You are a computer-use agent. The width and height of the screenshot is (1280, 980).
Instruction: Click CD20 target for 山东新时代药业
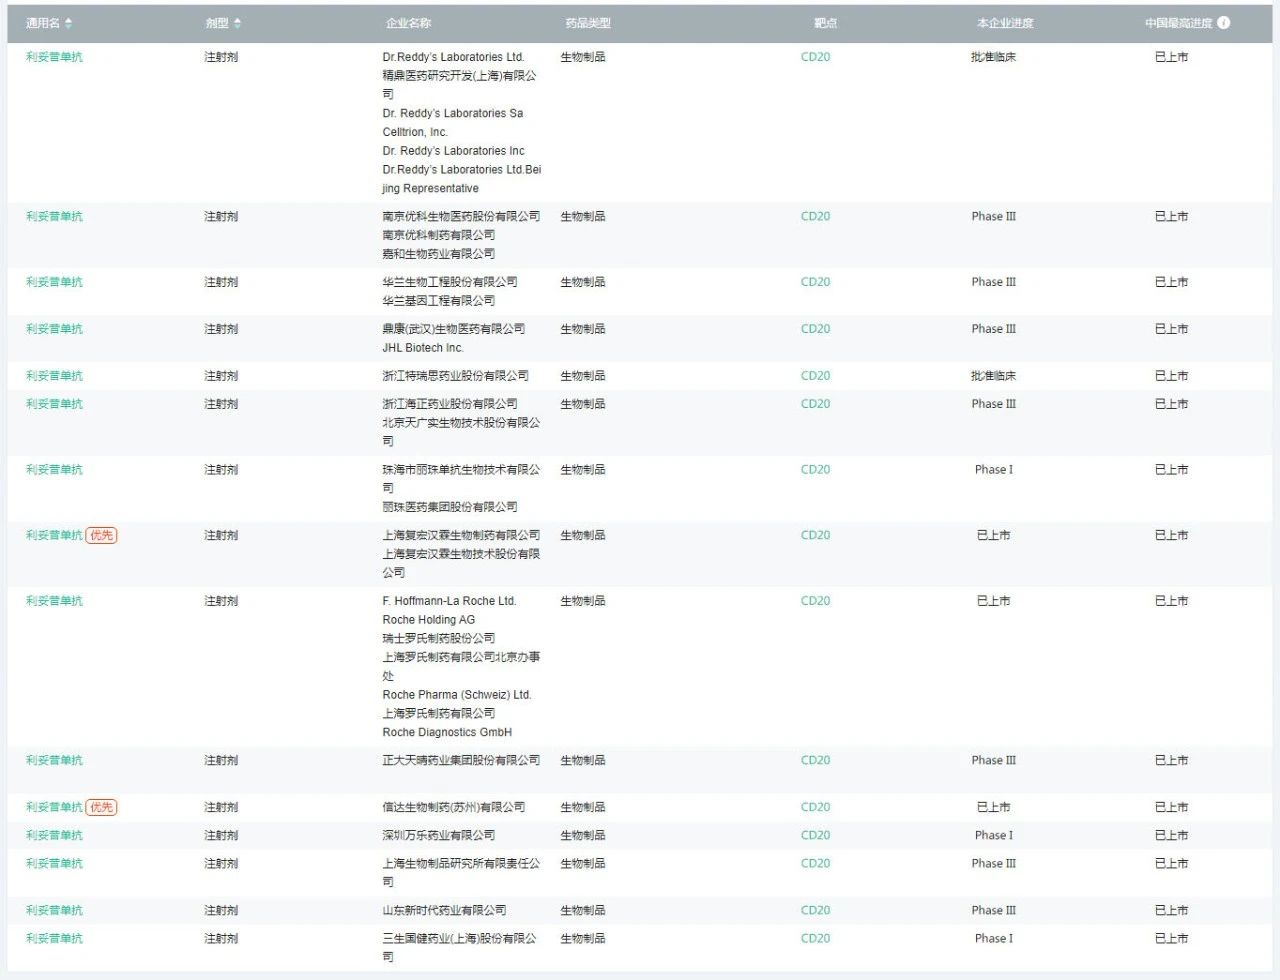click(x=815, y=910)
